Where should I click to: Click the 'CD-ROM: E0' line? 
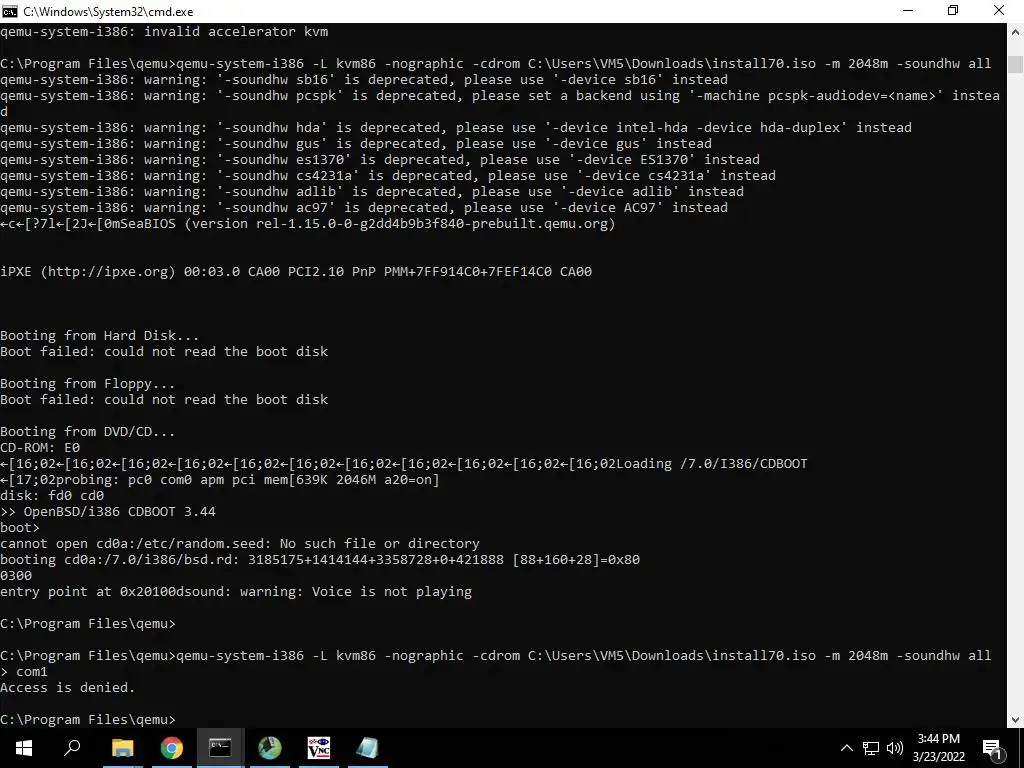[40, 447]
